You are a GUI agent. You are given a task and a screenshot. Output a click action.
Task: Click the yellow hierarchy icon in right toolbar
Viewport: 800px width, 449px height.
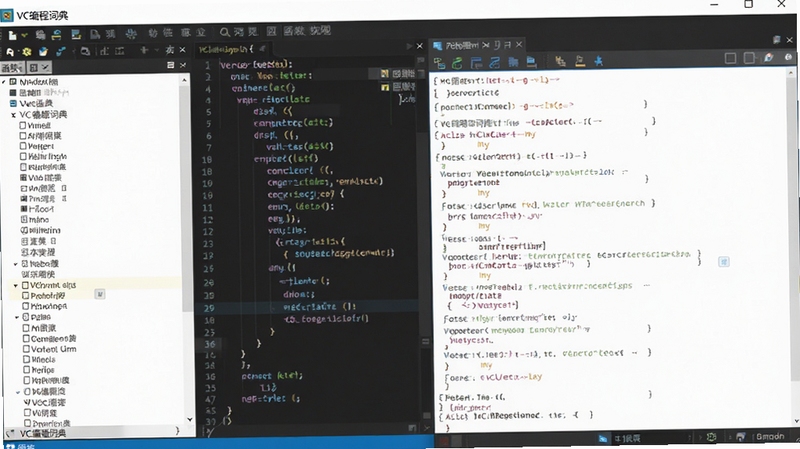(560, 61)
